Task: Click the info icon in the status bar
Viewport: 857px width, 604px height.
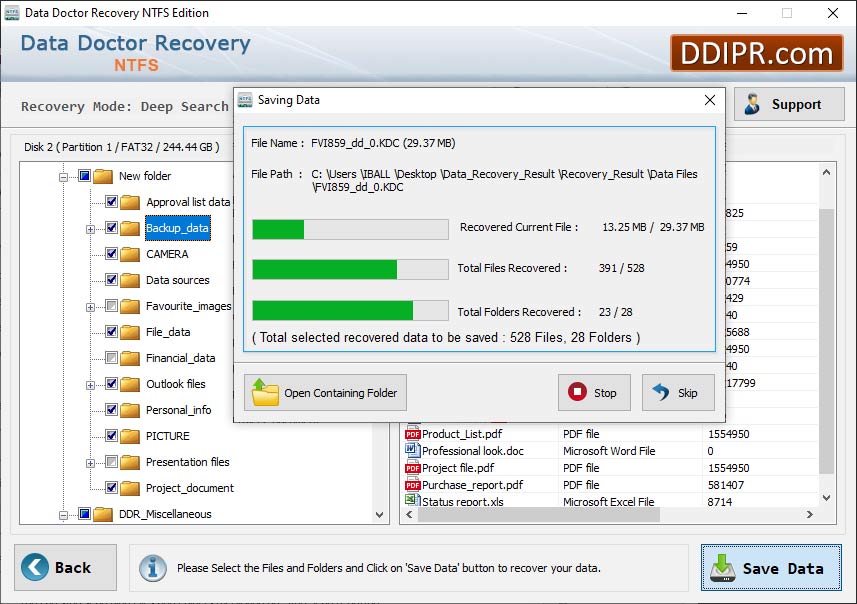Action: pyautogui.click(x=153, y=568)
